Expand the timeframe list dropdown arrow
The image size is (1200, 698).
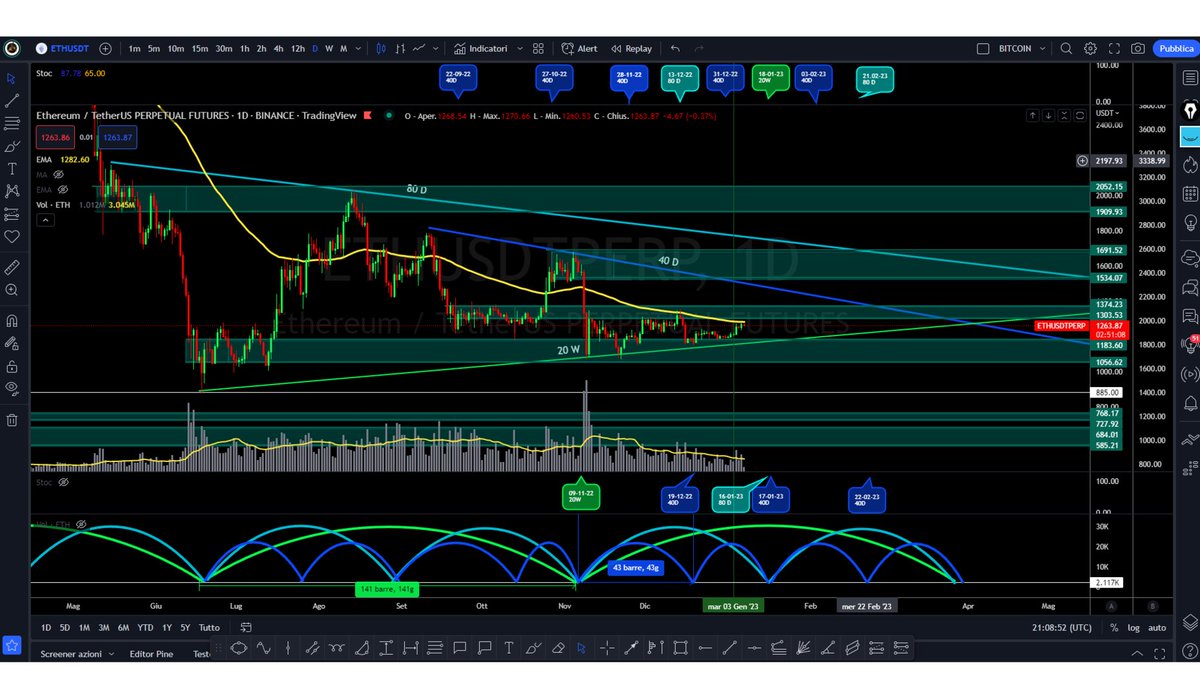pos(360,48)
